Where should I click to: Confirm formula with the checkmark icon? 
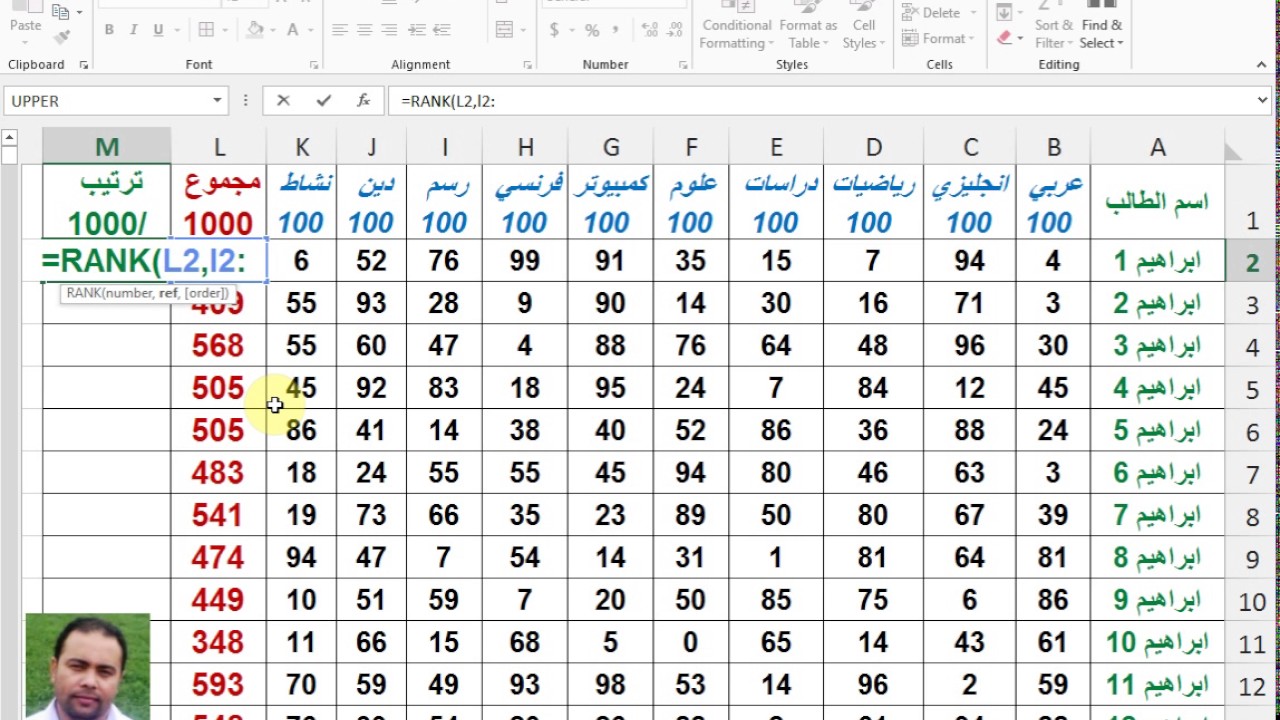323,100
